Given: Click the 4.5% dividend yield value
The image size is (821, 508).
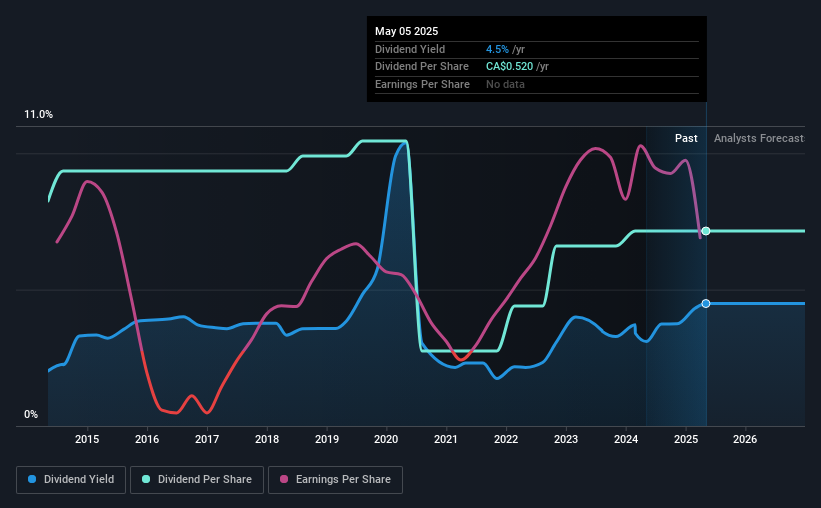Looking at the screenshot, I should click(x=497, y=49).
